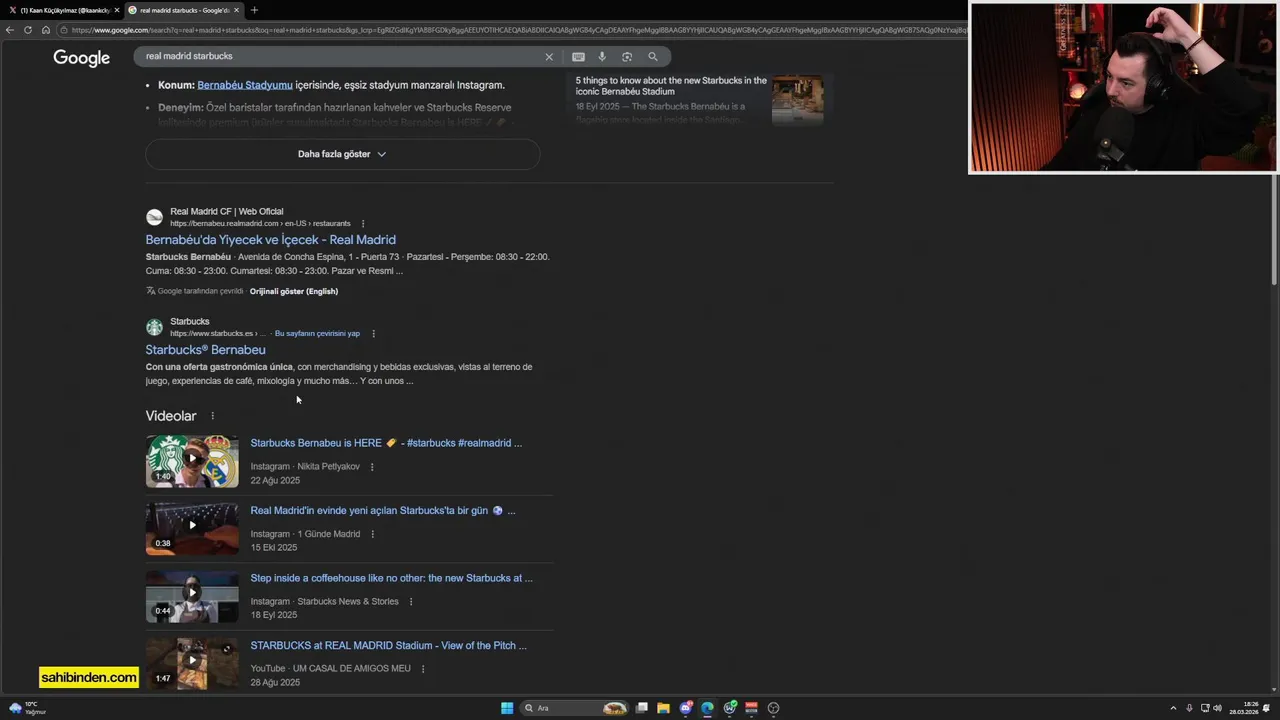Open Bernabéu'da Yiyecek ve İçecek result

[270, 240]
